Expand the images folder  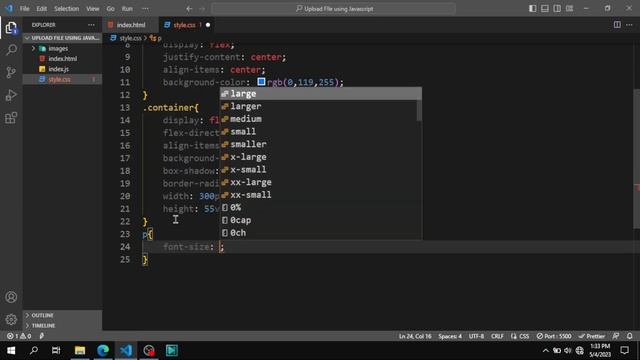[58, 49]
